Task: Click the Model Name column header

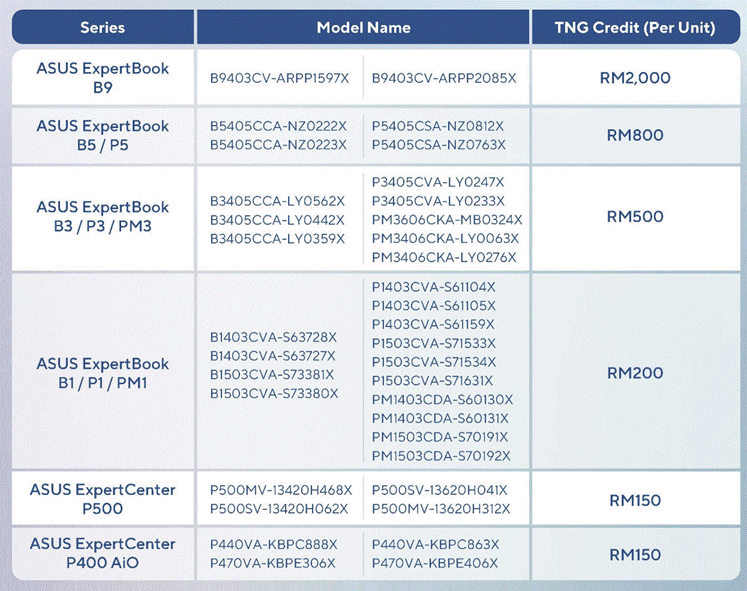Action: tap(363, 27)
